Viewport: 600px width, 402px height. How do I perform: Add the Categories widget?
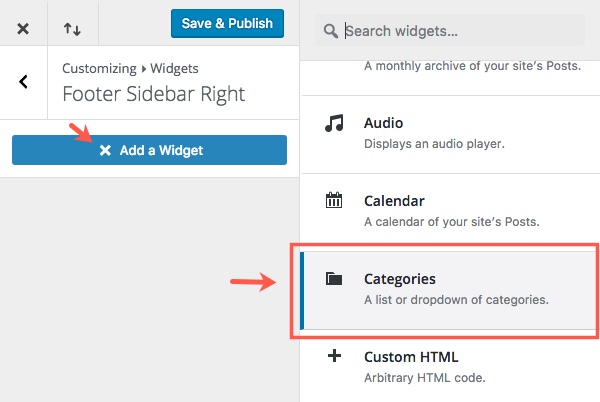[x=400, y=279]
